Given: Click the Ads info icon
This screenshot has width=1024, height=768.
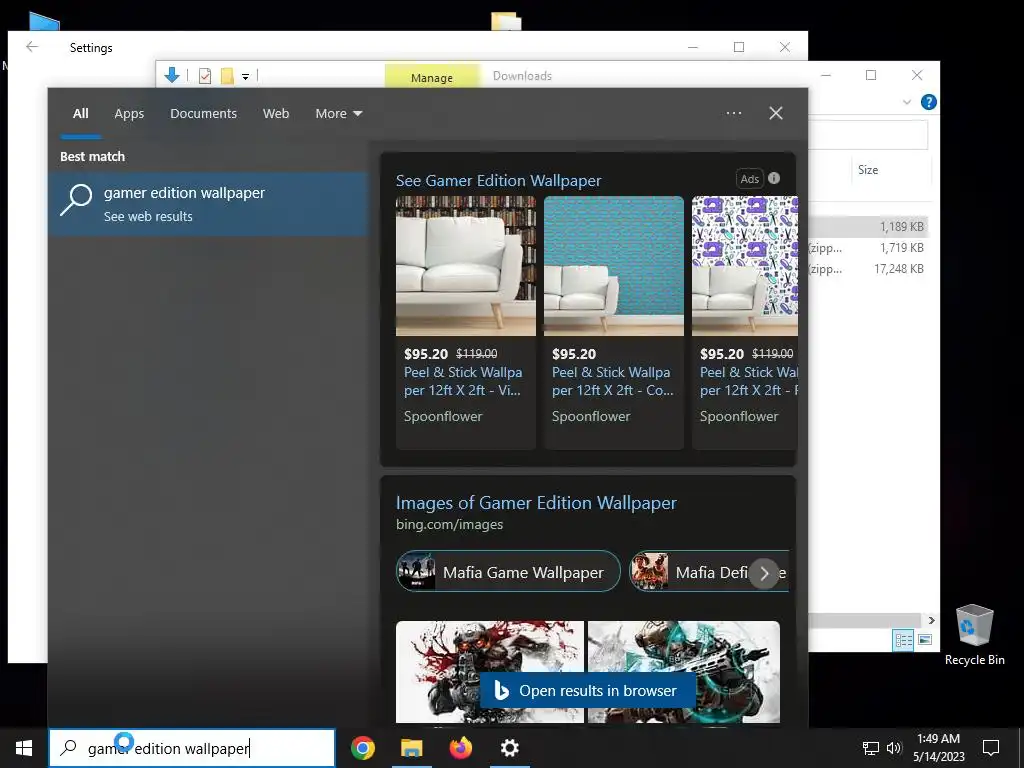Looking at the screenshot, I should pyautogui.click(x=774, y=178).
